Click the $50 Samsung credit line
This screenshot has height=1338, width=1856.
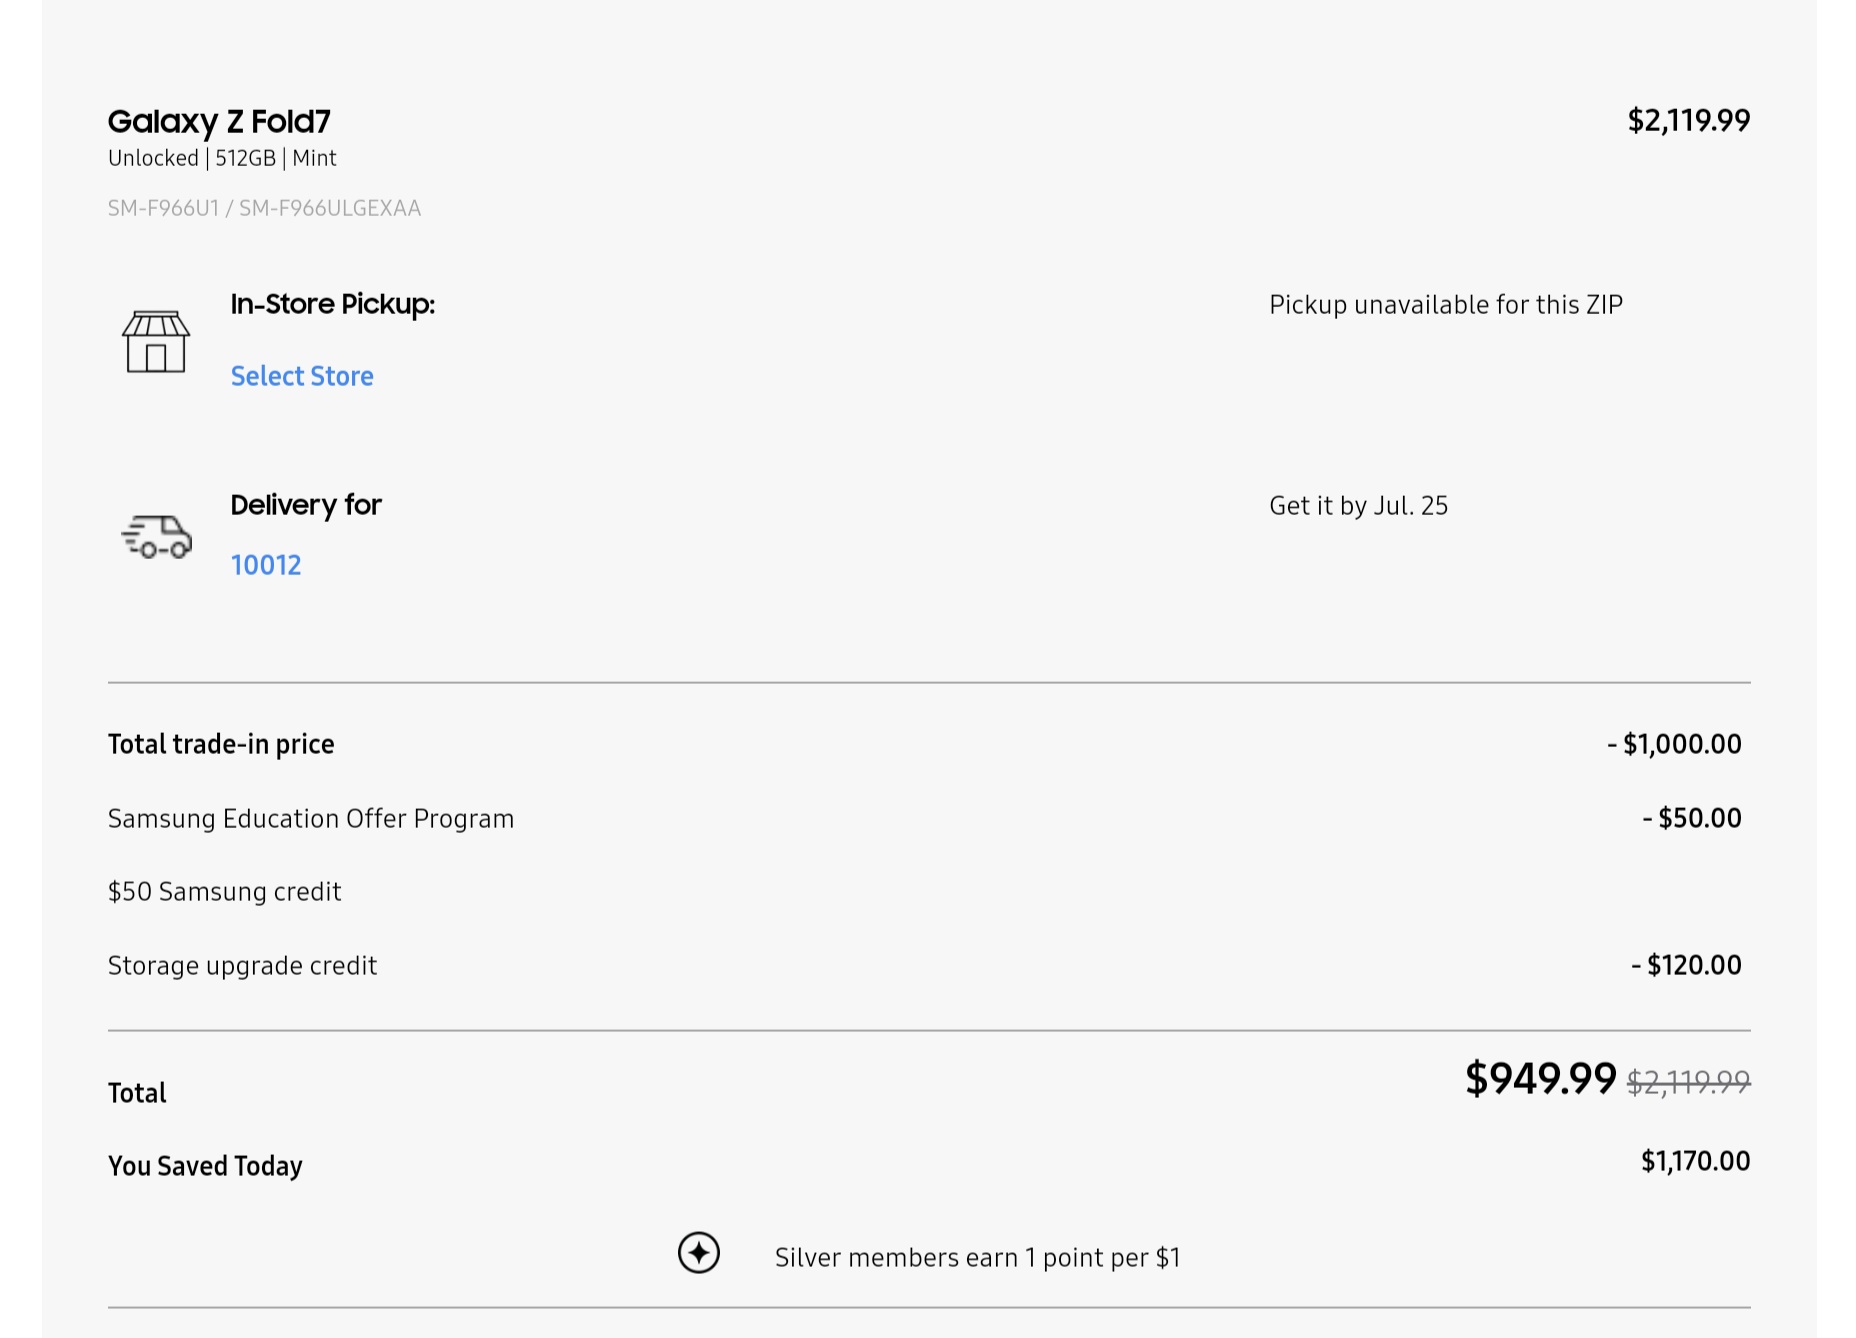(225, 892)
